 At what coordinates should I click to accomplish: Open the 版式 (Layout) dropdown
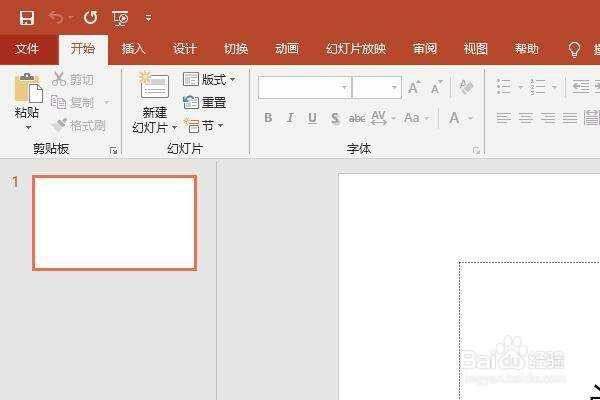click(209, 79)
